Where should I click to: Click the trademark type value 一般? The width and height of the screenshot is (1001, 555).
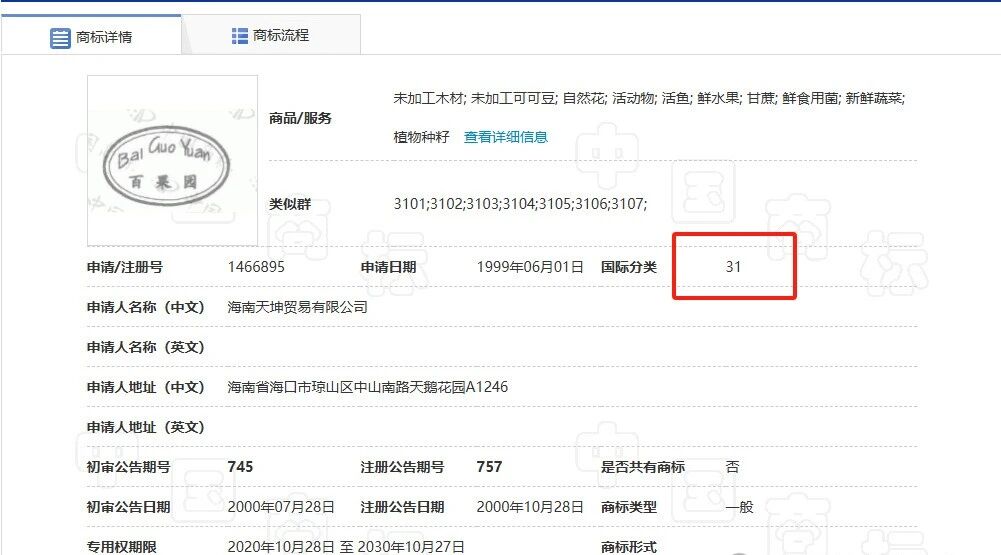tap(739, 507)
